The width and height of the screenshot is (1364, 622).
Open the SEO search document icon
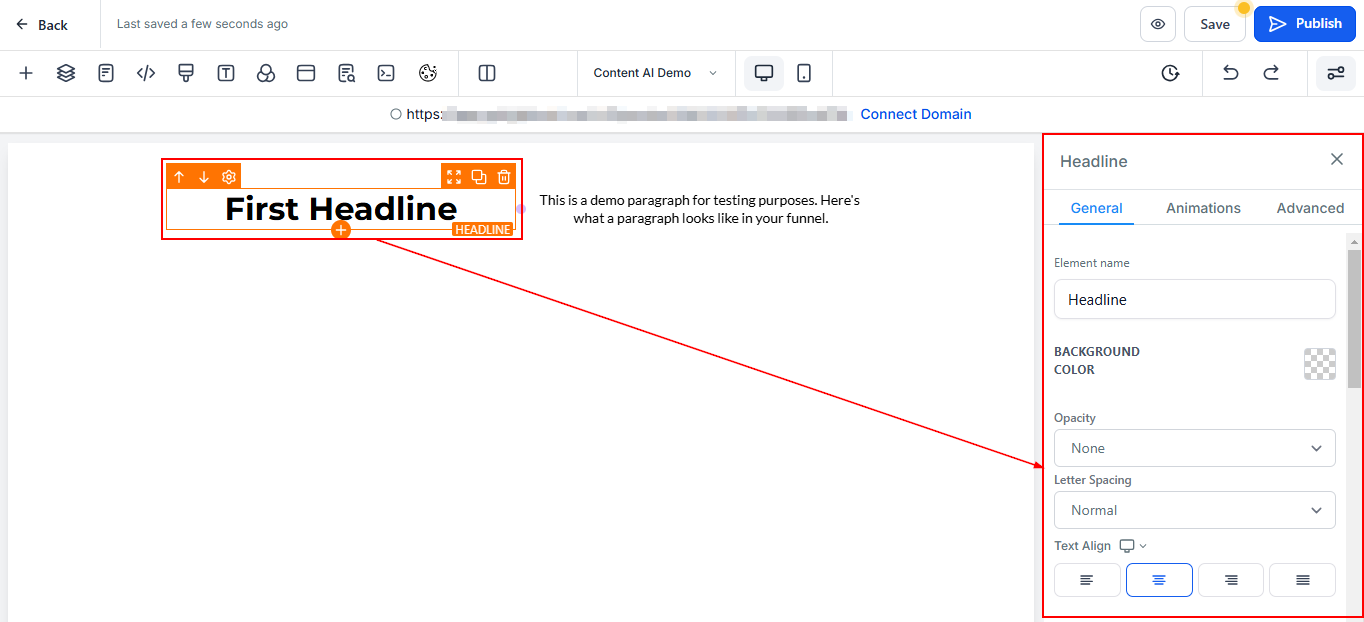pos(346,73)
